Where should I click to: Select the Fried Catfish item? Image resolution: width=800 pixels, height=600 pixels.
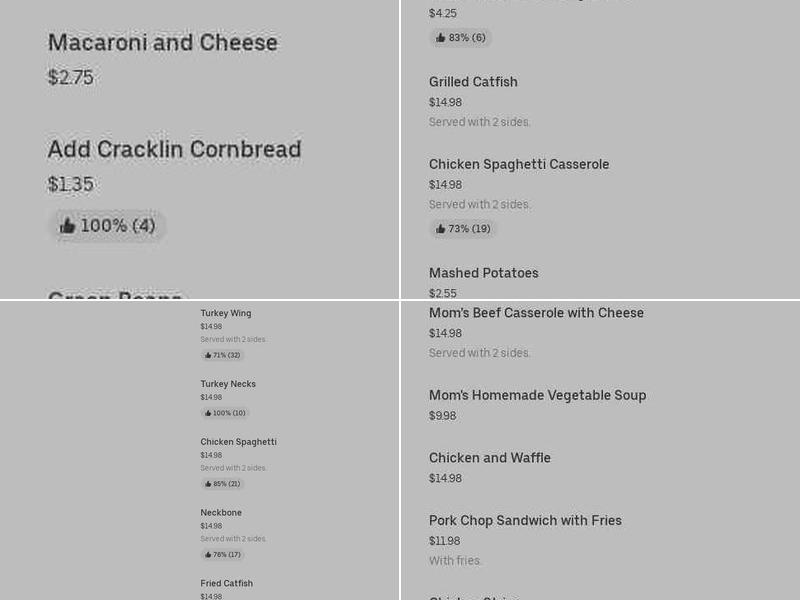[226, 584]
